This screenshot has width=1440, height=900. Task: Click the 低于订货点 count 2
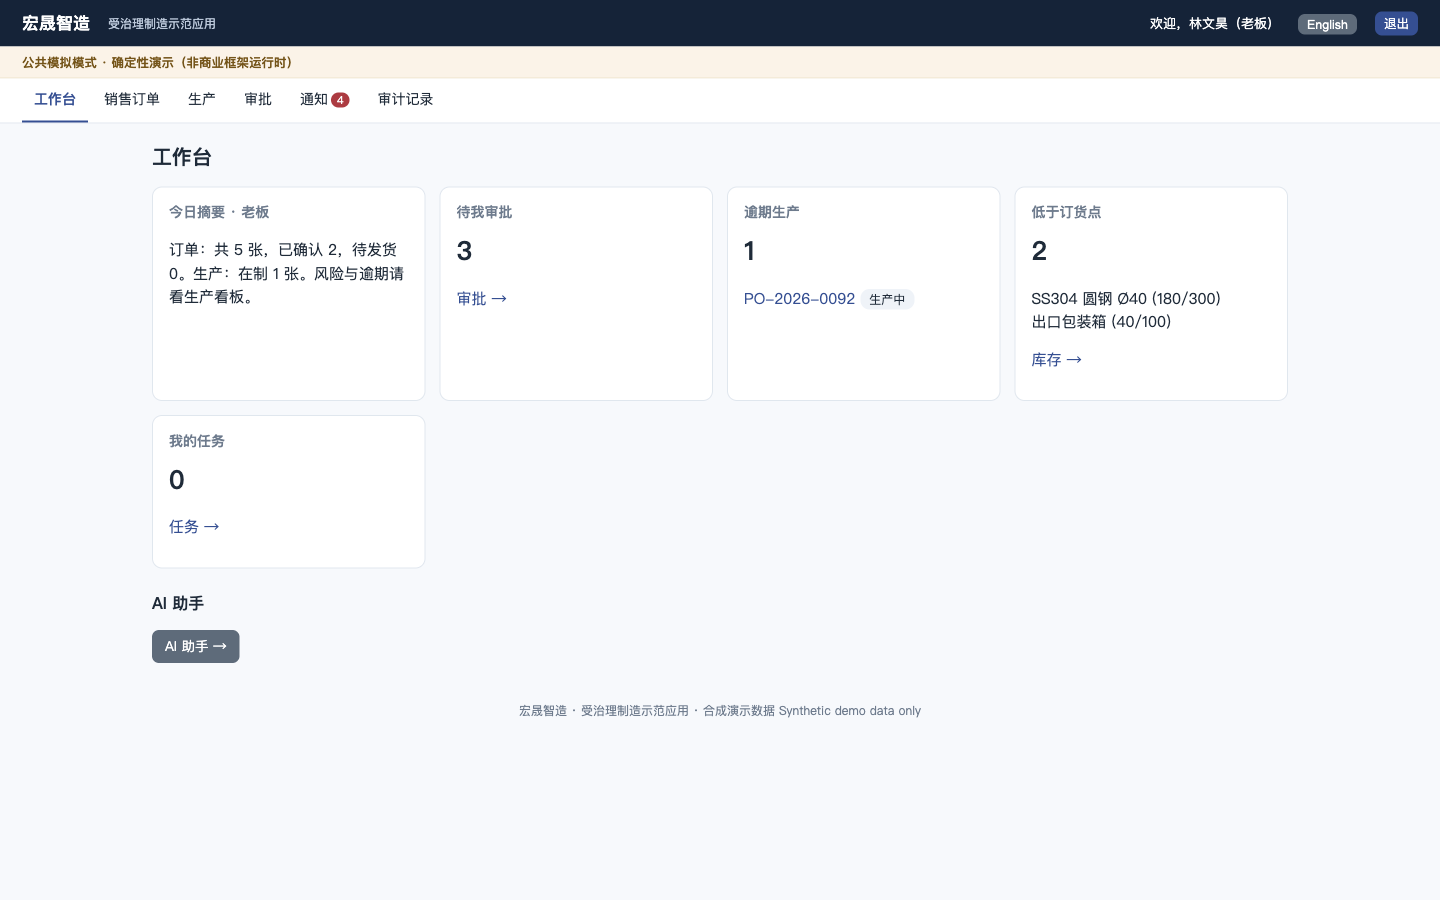(x=1039, y=251)
